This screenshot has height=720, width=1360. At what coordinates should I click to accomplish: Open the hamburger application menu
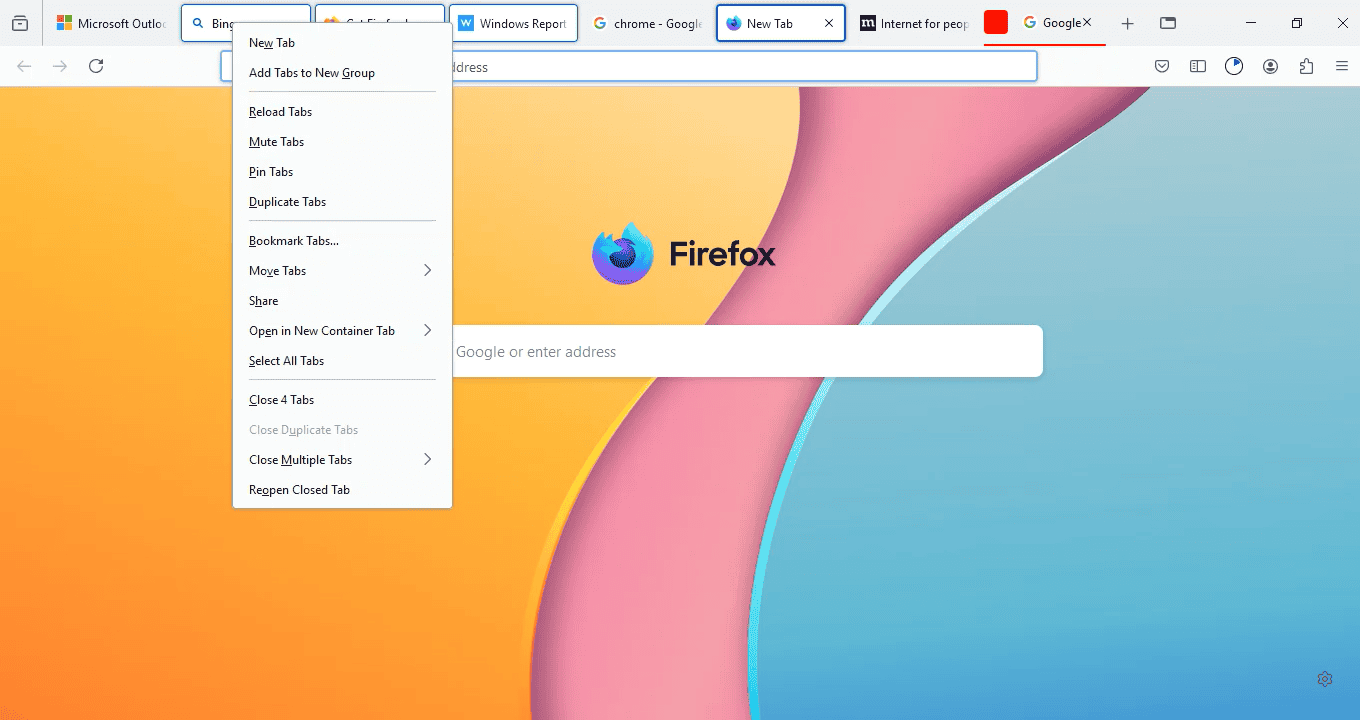[1342, 66]
